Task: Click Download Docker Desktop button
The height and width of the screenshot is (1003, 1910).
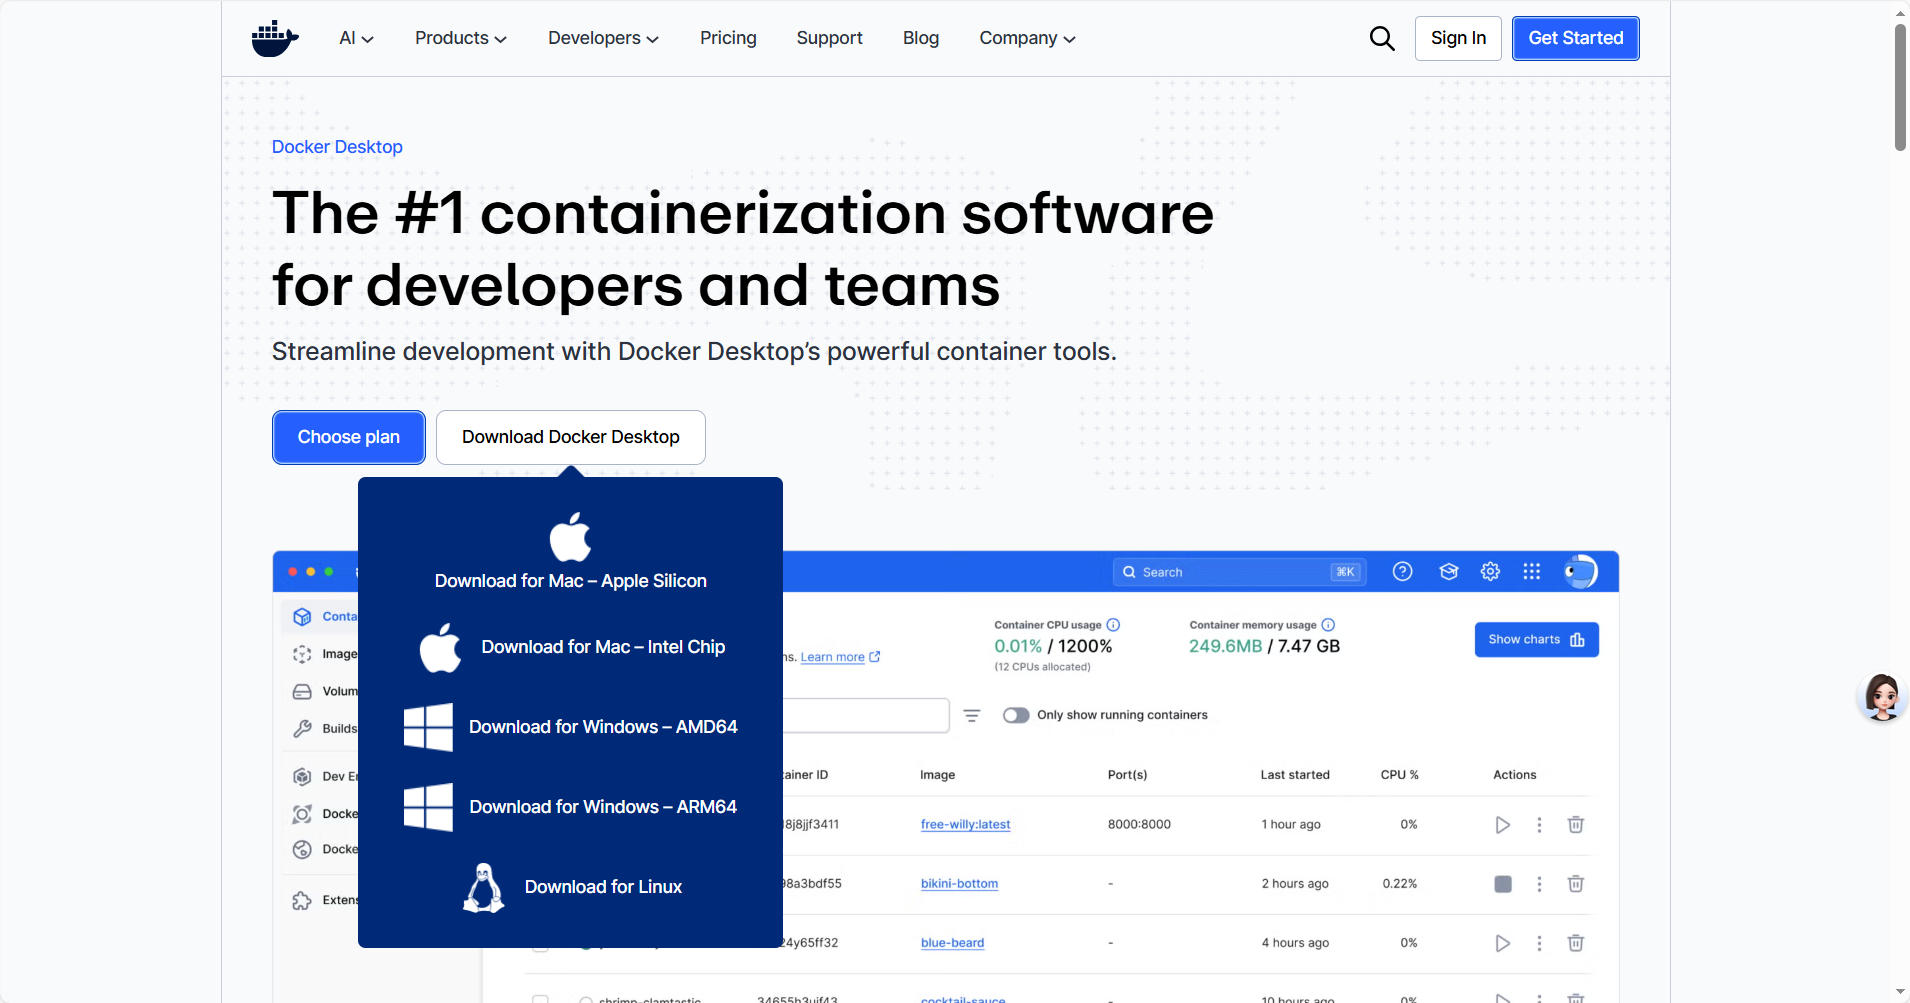Action: click(571, 437)
